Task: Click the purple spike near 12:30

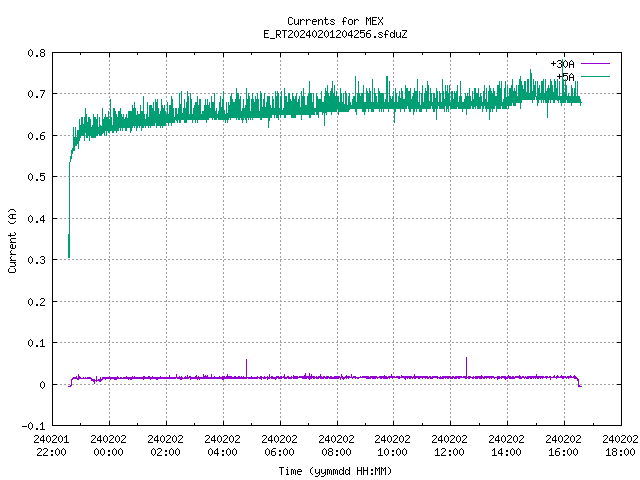Action: point(467,367)
